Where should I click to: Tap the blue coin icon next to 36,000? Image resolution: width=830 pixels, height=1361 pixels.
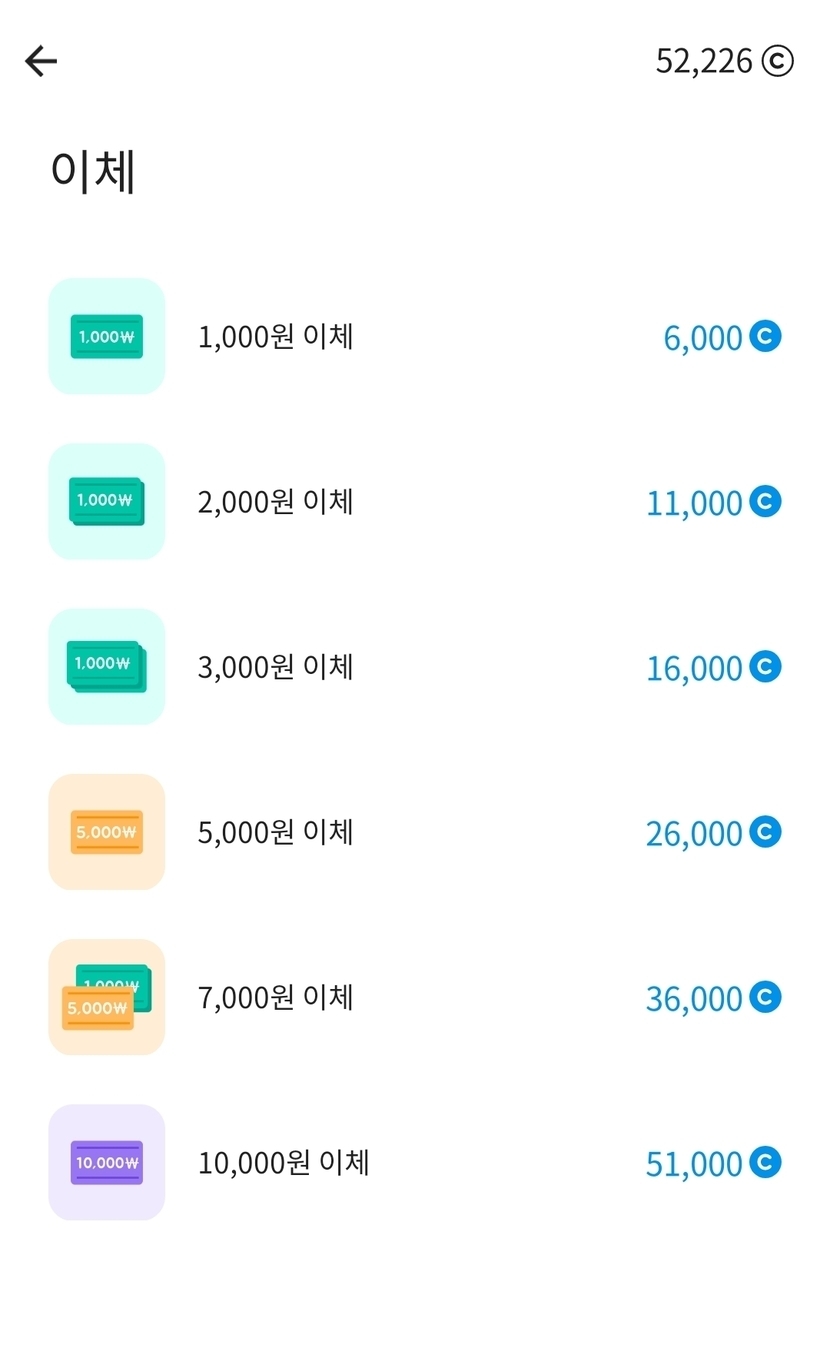click(765, 997)
